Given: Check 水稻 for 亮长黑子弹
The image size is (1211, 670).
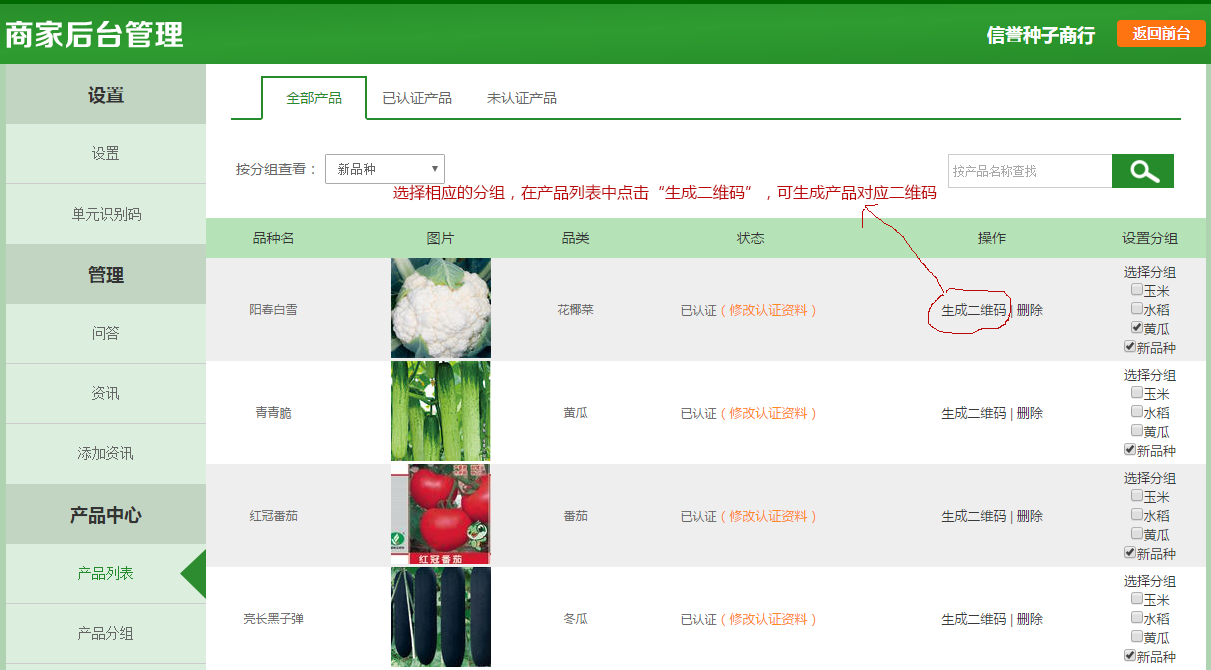Looking at the screenshot, I should click(1137, 617).
